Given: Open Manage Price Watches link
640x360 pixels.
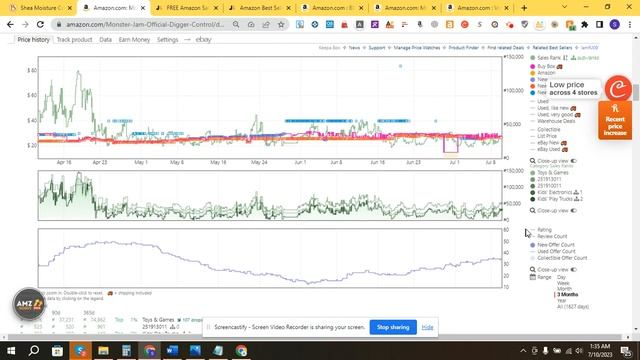Looking at the screenshot, I should [417, 48].
